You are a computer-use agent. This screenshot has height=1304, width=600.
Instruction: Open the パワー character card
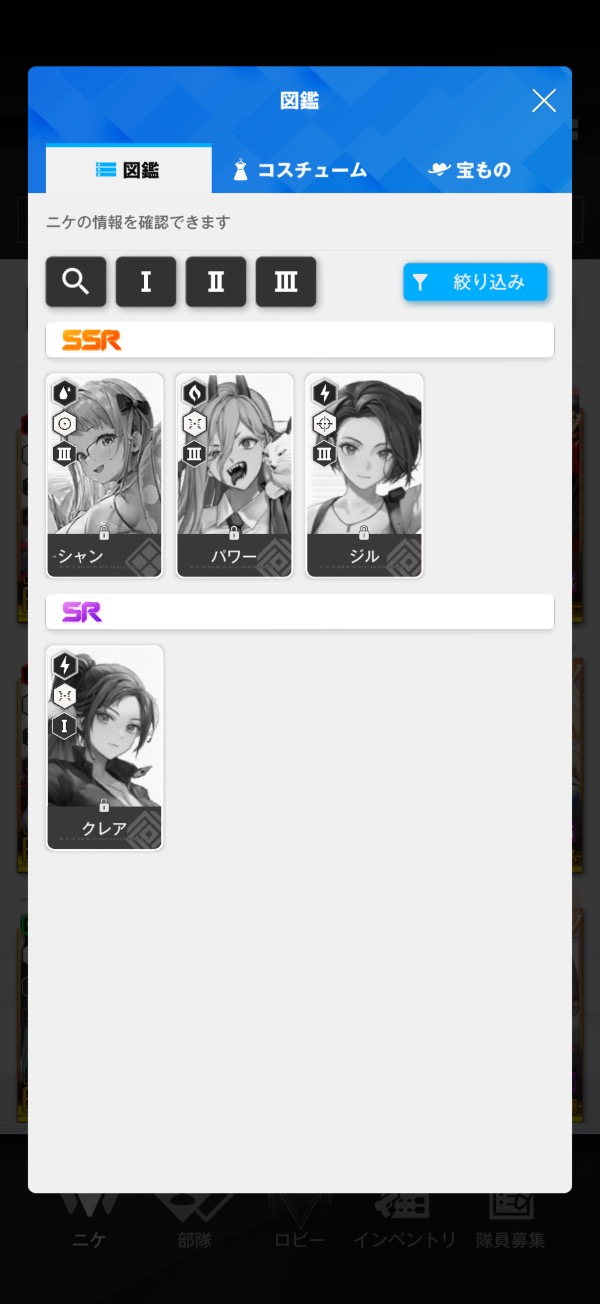point(234,475)
